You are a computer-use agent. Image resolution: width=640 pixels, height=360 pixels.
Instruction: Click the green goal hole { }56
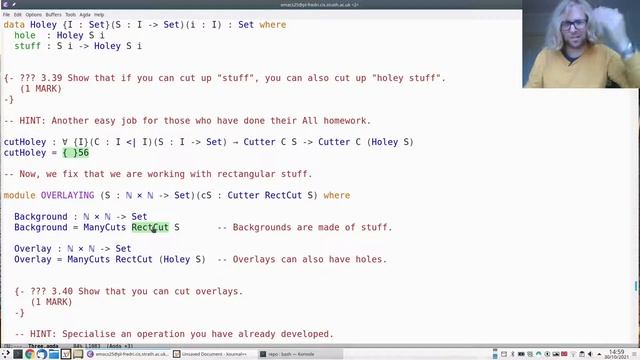[x=76, y=153]
